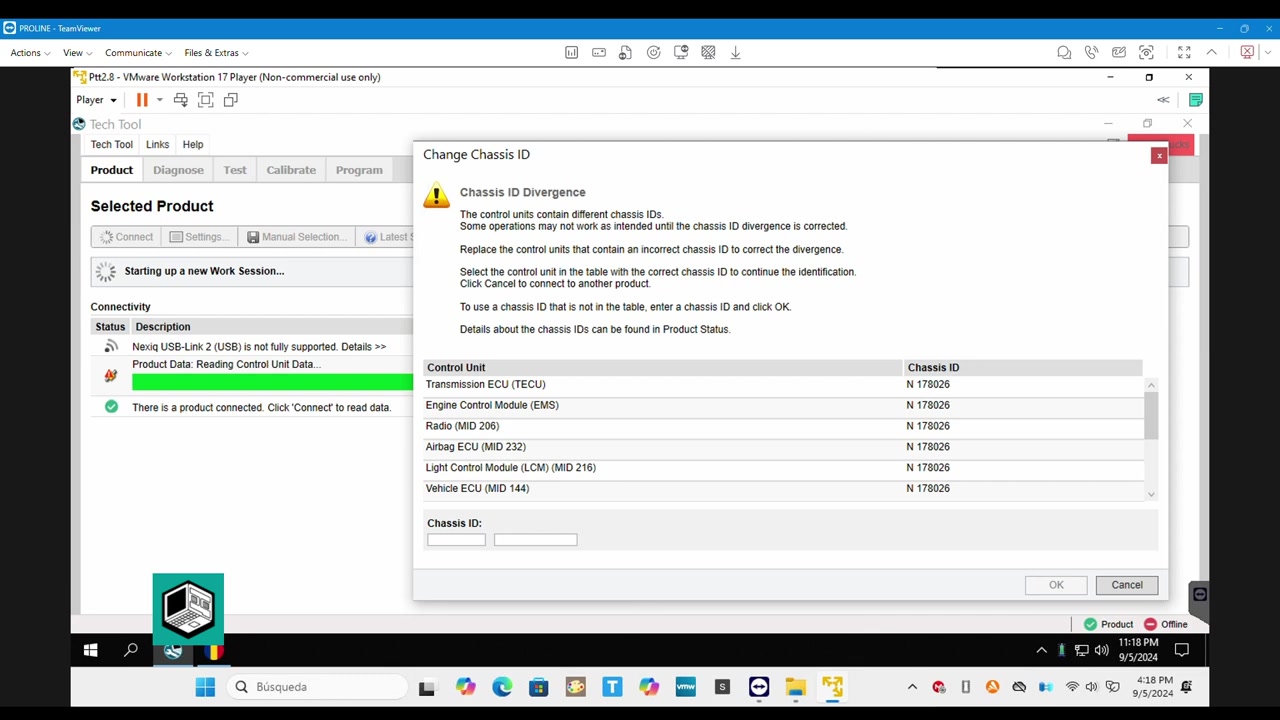This screenshot has height=720, width=1280.
Task: Open the VMware Player dropdown menu
Action: pos(96,100)
